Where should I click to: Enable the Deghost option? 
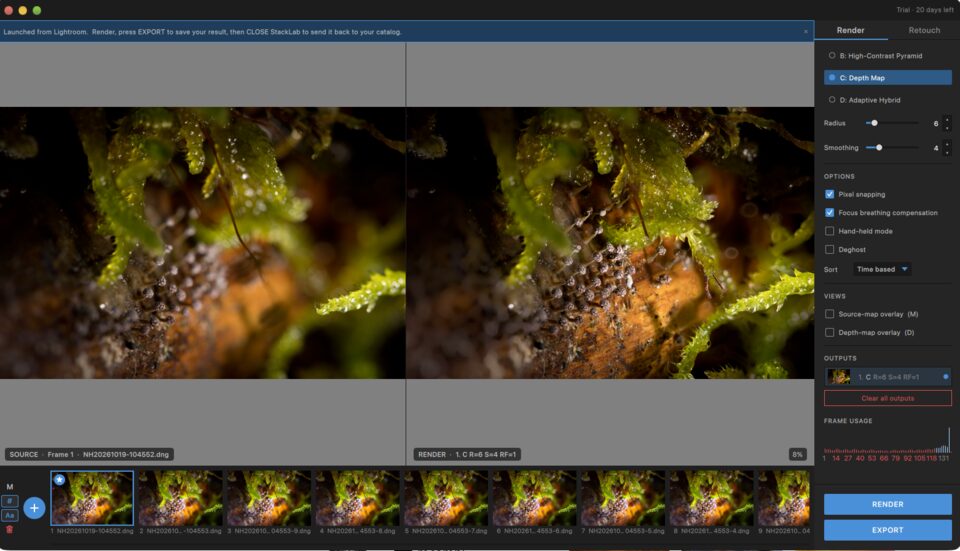coord(830,249)
